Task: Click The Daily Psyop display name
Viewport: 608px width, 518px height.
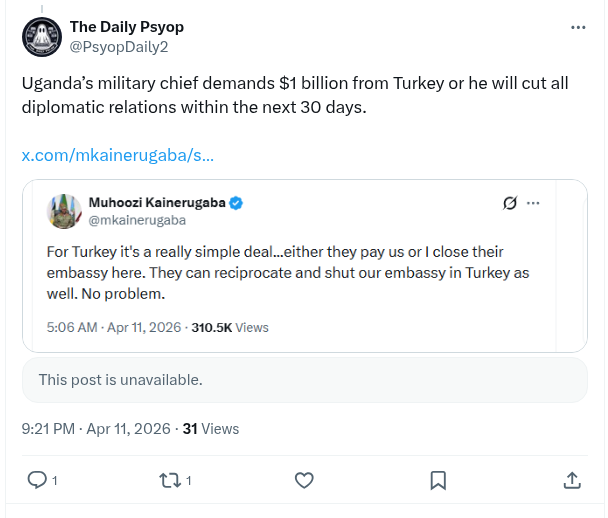Action: click(126, 27)
